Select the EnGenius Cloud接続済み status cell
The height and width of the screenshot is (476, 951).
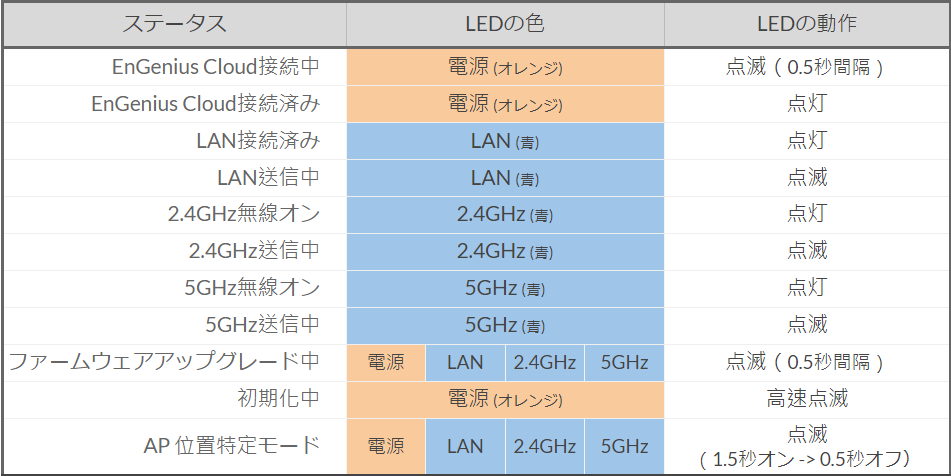coord(205,104)
